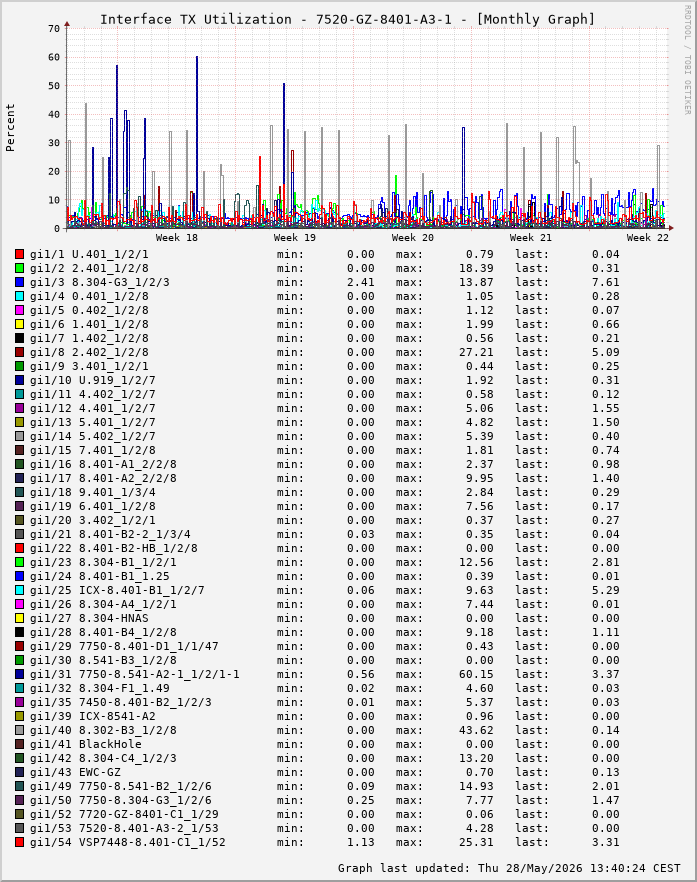Click the Week 22 axis label
Screen dimensions: 697x882
648,238
